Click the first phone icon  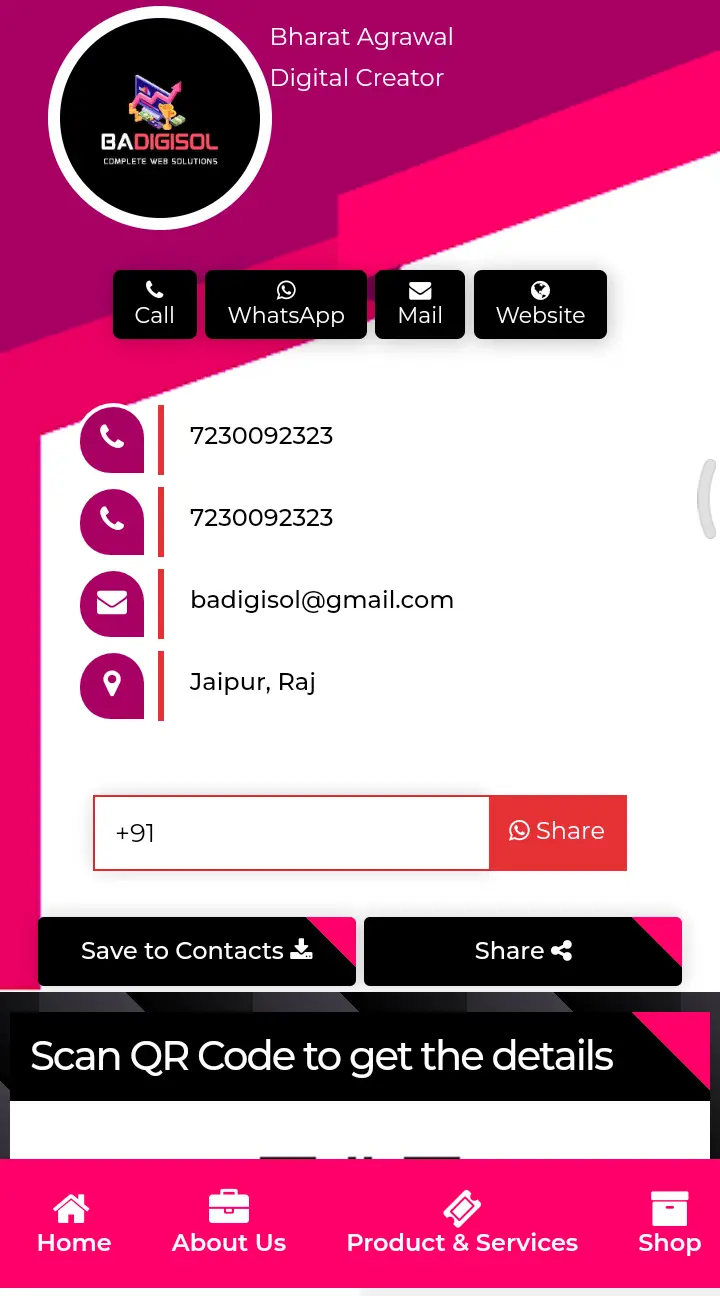112,439
